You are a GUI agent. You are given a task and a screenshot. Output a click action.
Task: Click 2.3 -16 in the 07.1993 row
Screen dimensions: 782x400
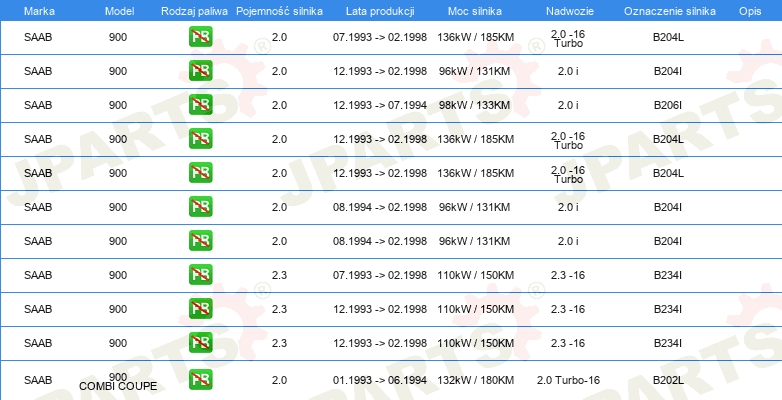(x=568, y=275)
